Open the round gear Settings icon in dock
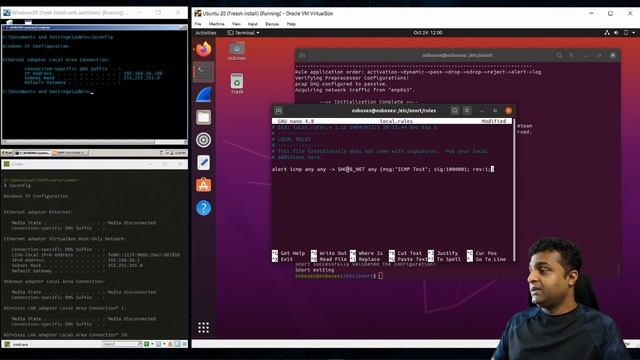The width and height of the screenshot is (640, 360). coord(203,140)
